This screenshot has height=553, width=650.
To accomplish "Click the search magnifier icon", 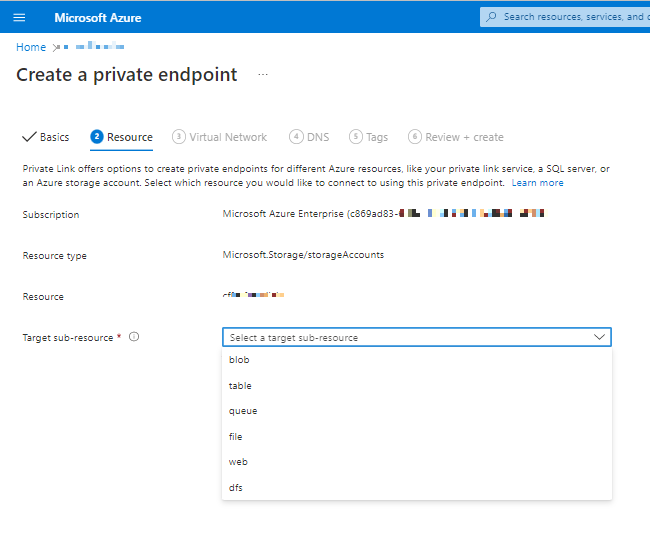I will [x=492, y=17].
